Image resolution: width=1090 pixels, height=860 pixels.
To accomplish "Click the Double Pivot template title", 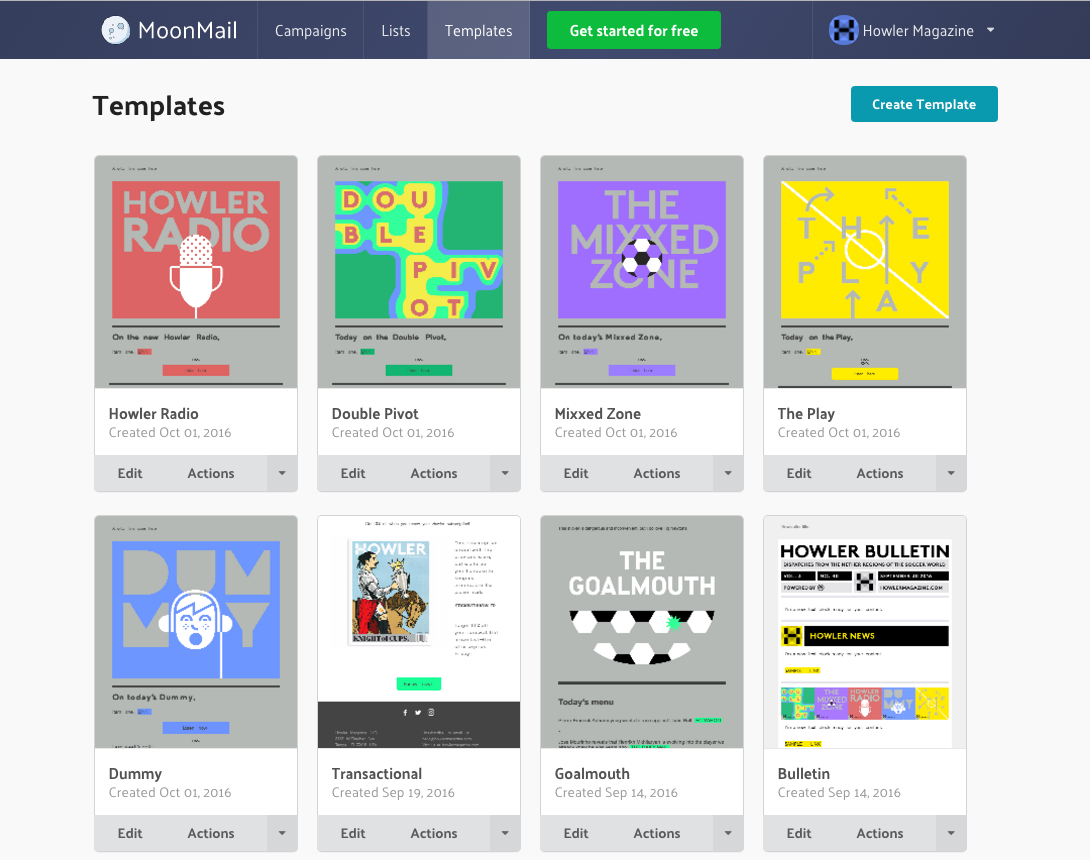I will [x=375, y=414].
